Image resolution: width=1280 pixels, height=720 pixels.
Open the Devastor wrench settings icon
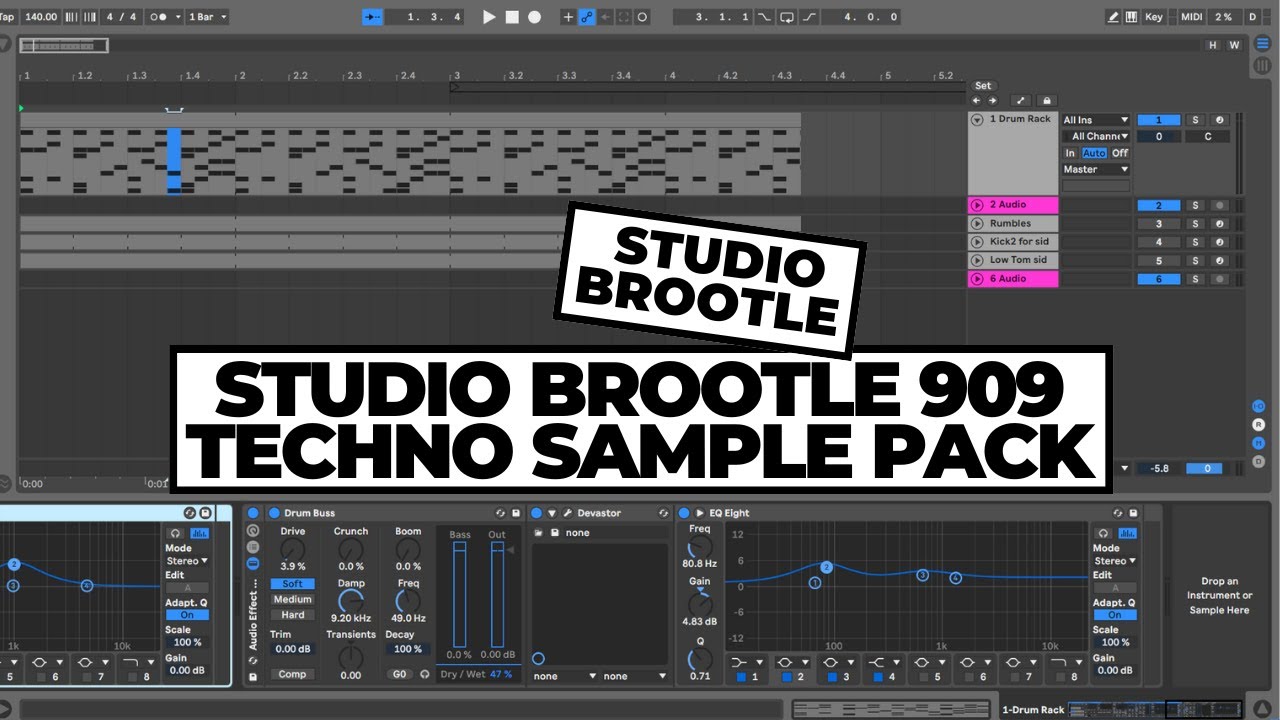pyautogui.click(x=567, y=513)
